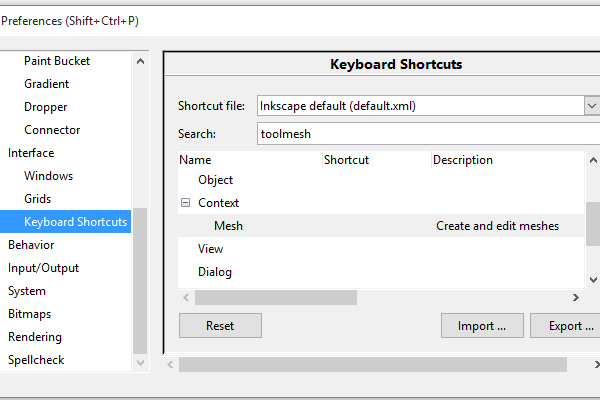Select the Mesh shortcut row

click(x=381, y=225)
